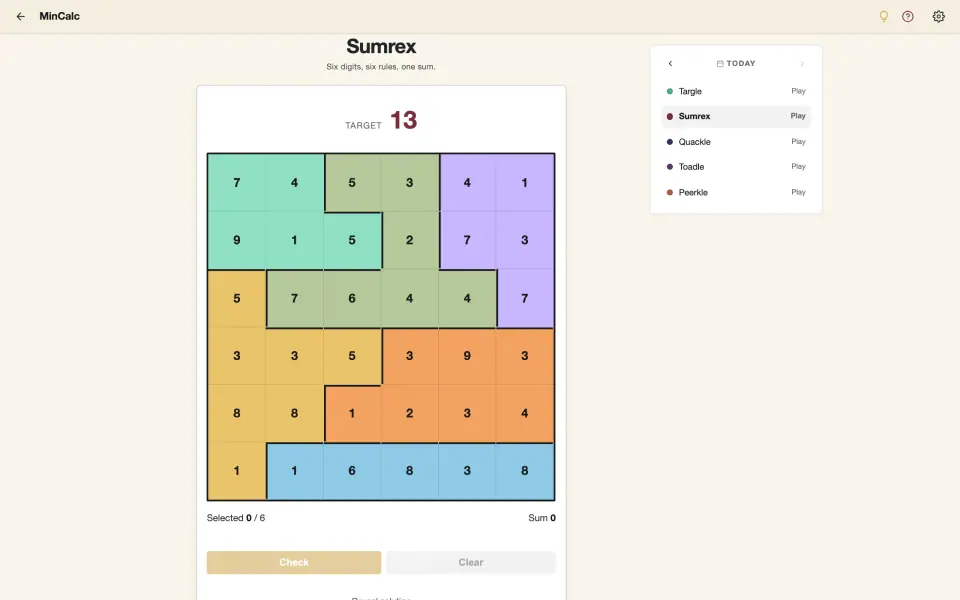960x600 pixels.
Task: Select the 5 in the green region
Action: (x=352, y=183)
